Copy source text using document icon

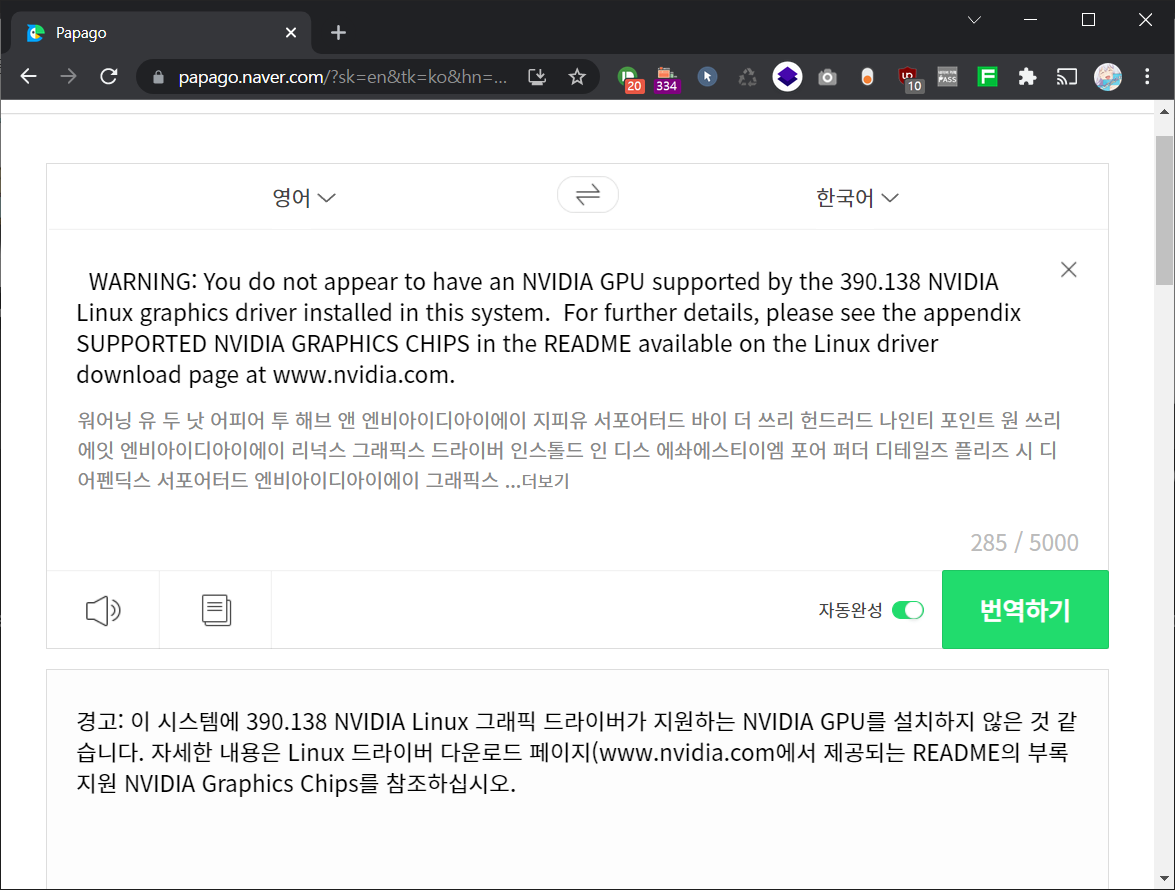pos(216,611)
